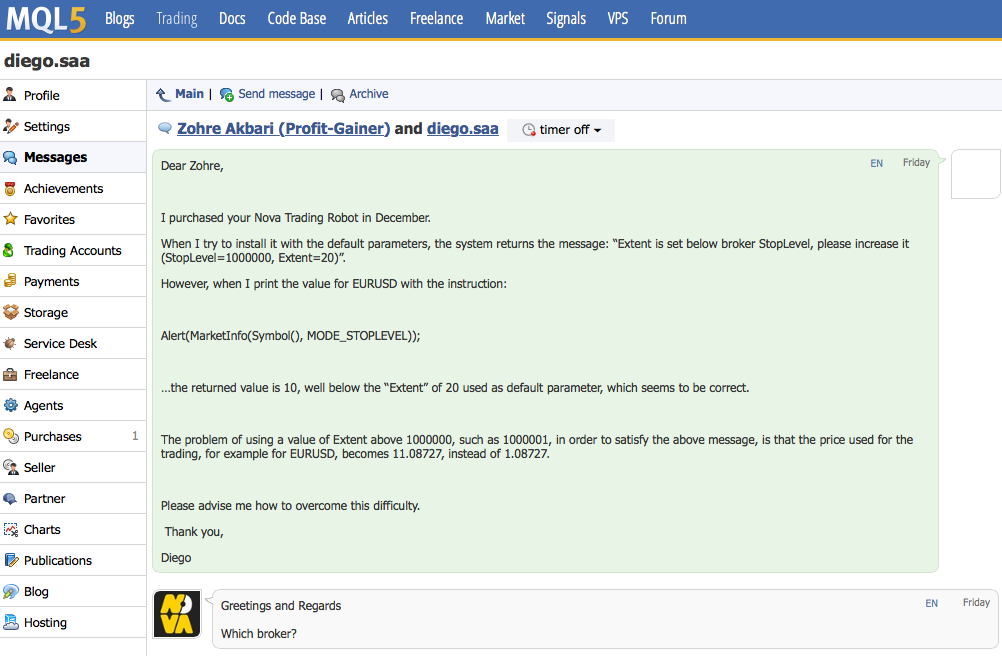Click the NOVA avatar thumbnail

click(x=177, y=614)
